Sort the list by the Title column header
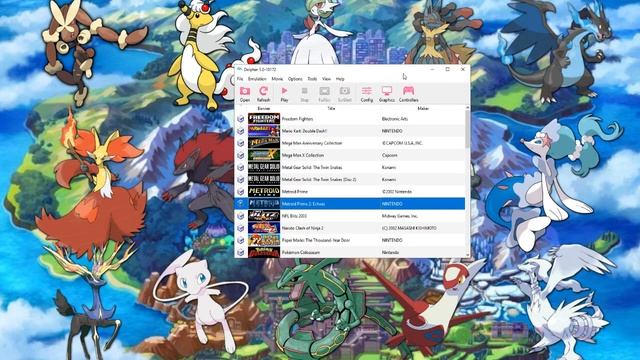Image resolution: width=640 pixels, height=360 pixels. tap(331, 109)
